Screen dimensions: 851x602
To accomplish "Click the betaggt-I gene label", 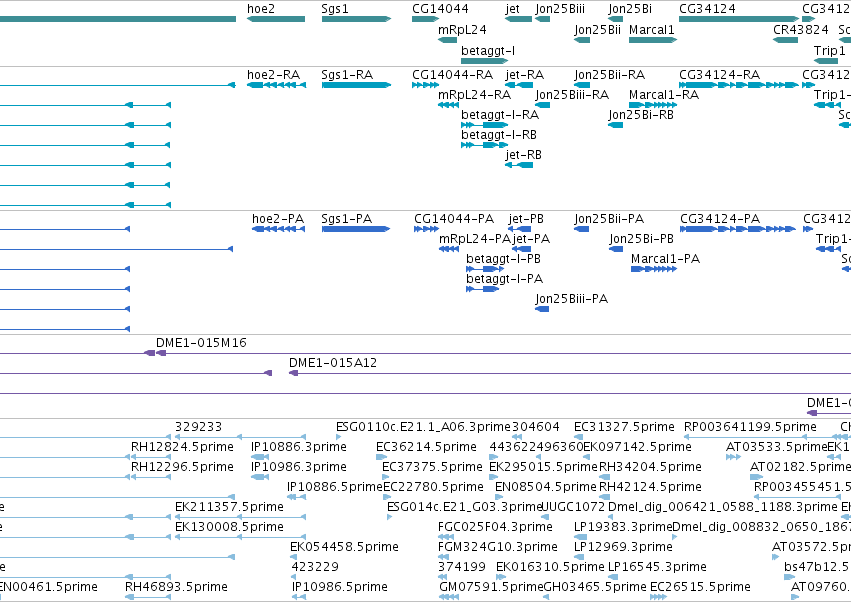I will [488, 50].
